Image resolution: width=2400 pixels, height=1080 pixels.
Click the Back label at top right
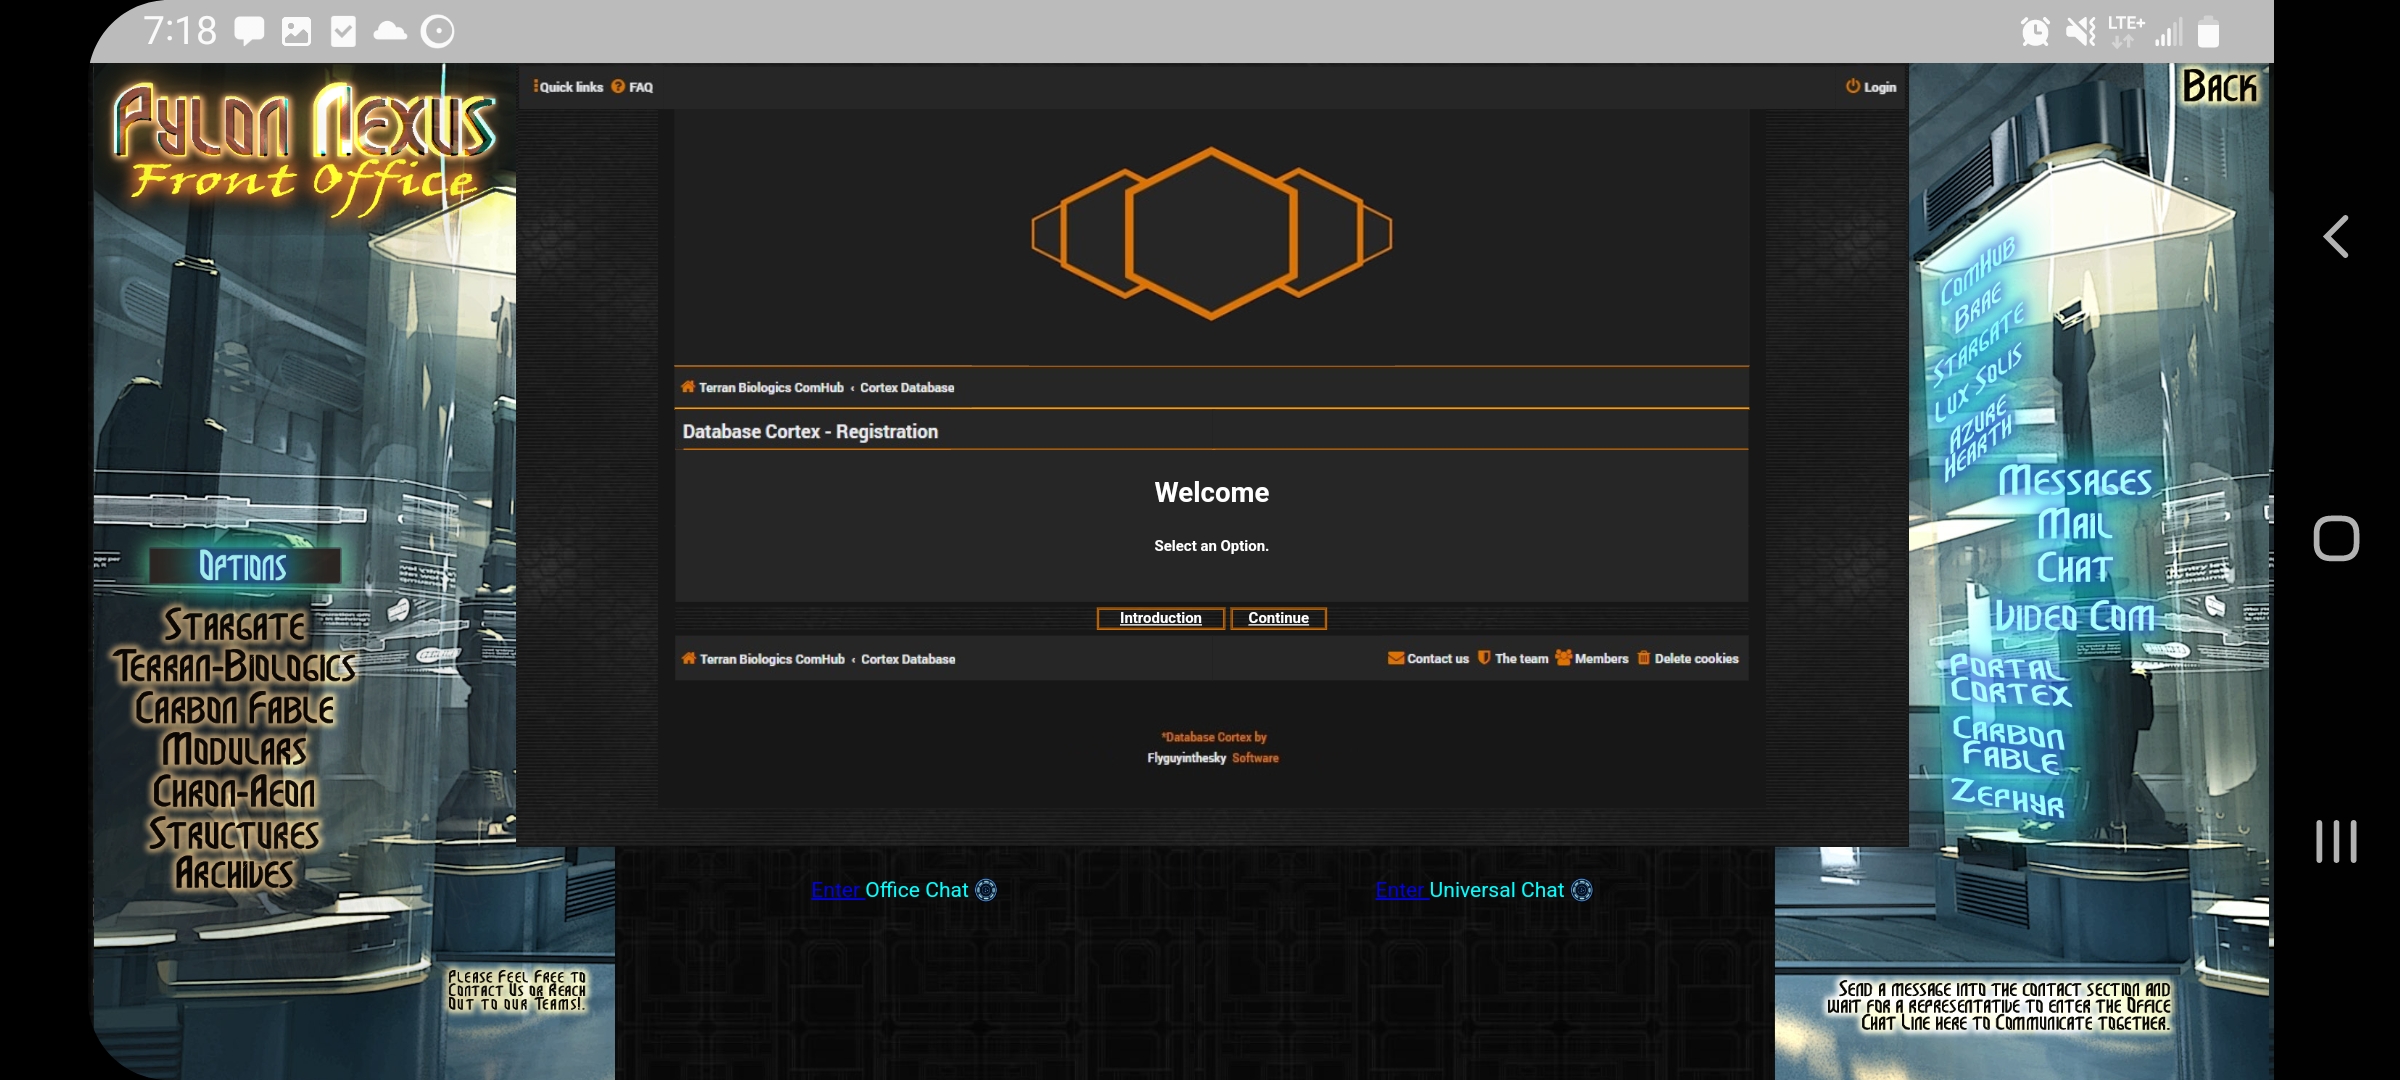[2219, 88]
